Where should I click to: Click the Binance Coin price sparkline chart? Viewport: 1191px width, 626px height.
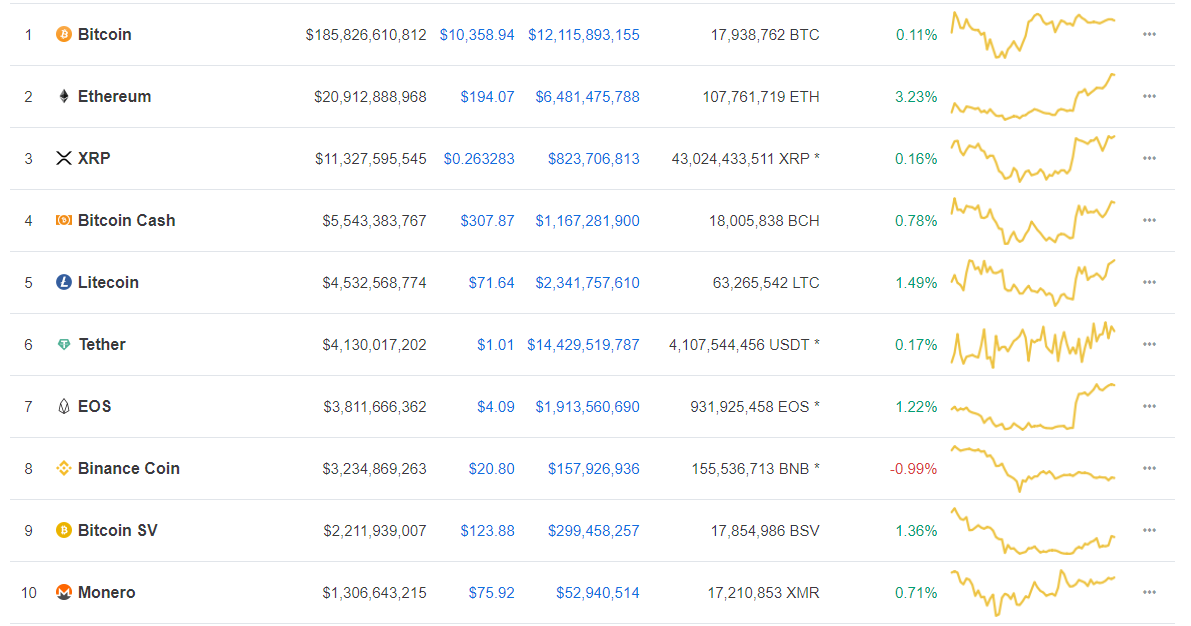click(1033, 469)
